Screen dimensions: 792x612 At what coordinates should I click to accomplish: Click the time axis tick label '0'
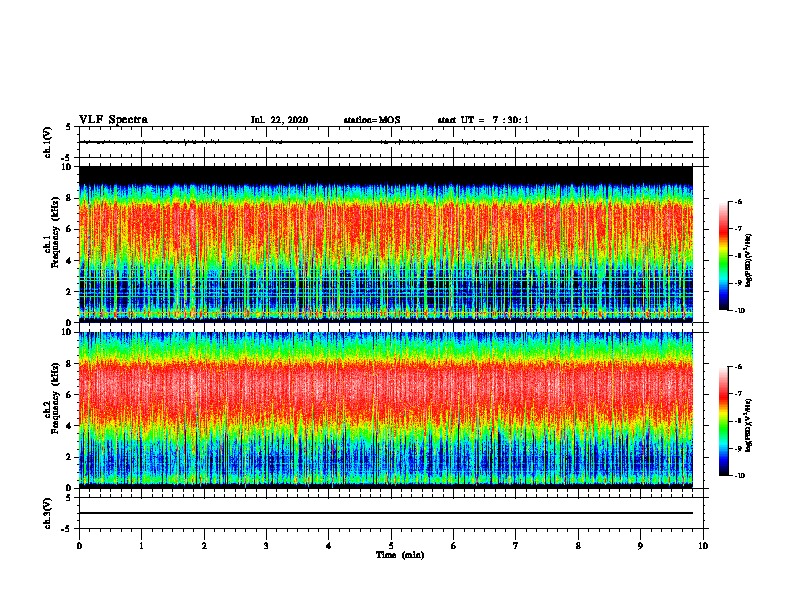[x=79, y=546]
